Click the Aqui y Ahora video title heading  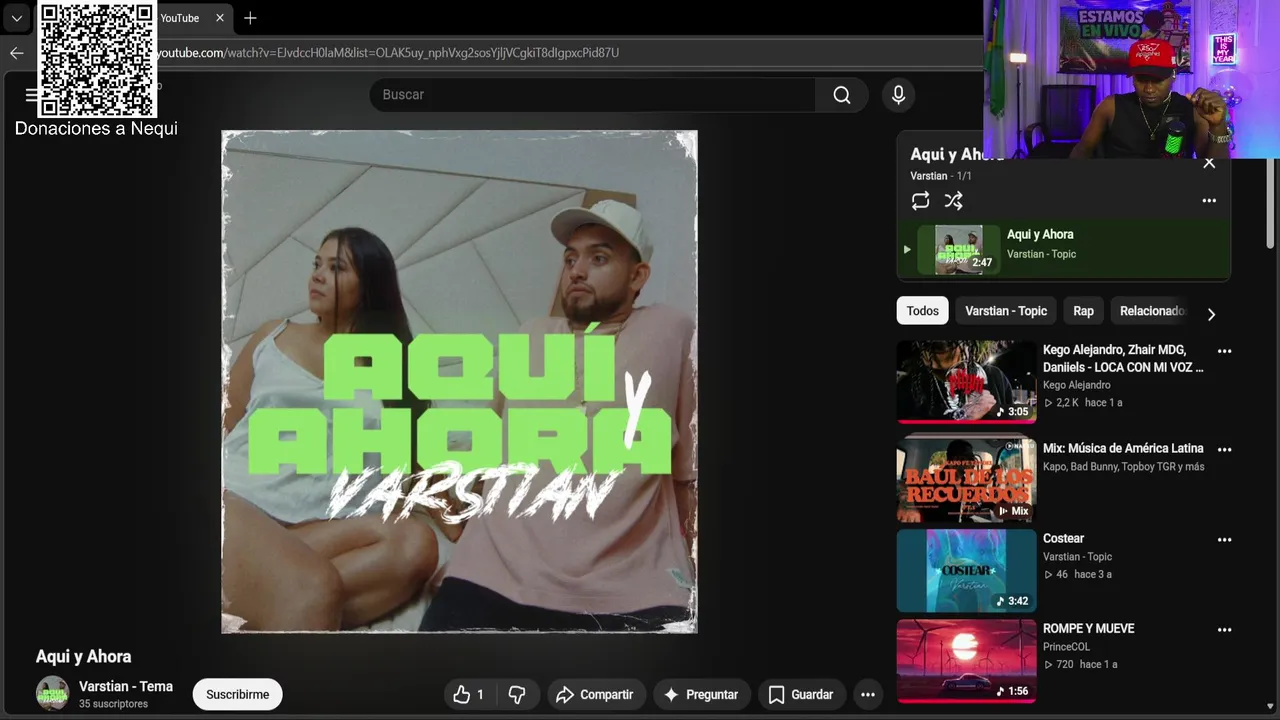click(x=84, y=656)
